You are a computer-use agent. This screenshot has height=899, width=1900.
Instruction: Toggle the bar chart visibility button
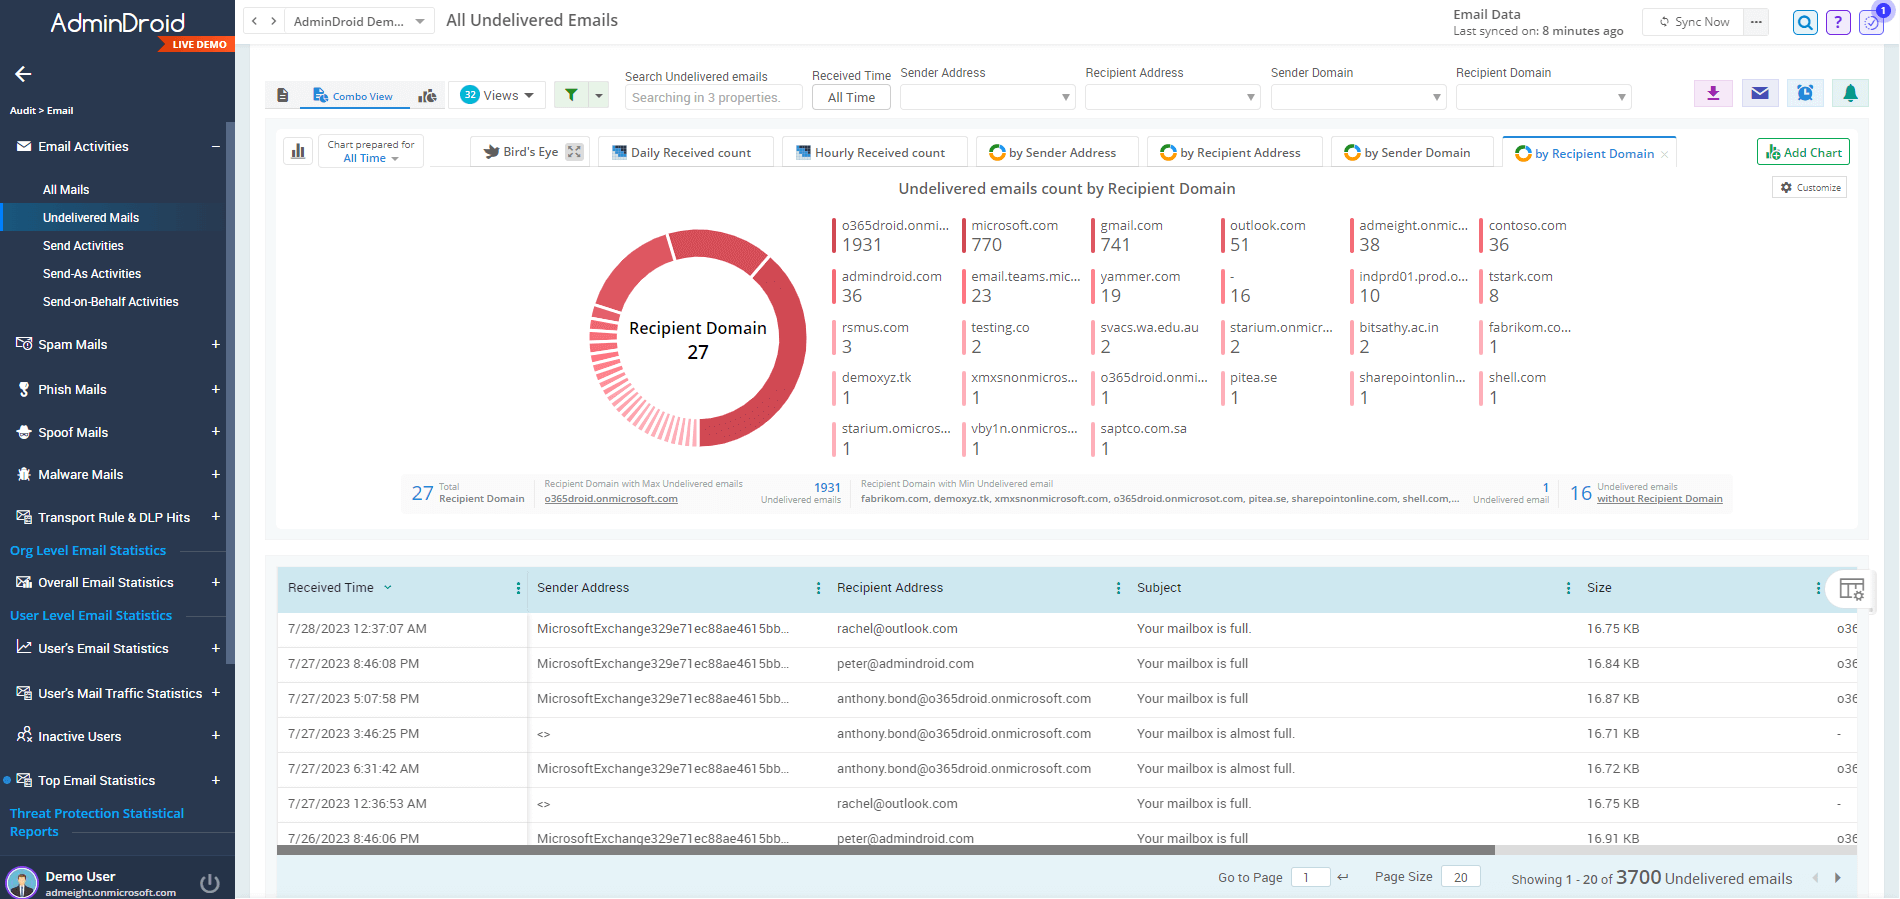click(x=298, y=152)
